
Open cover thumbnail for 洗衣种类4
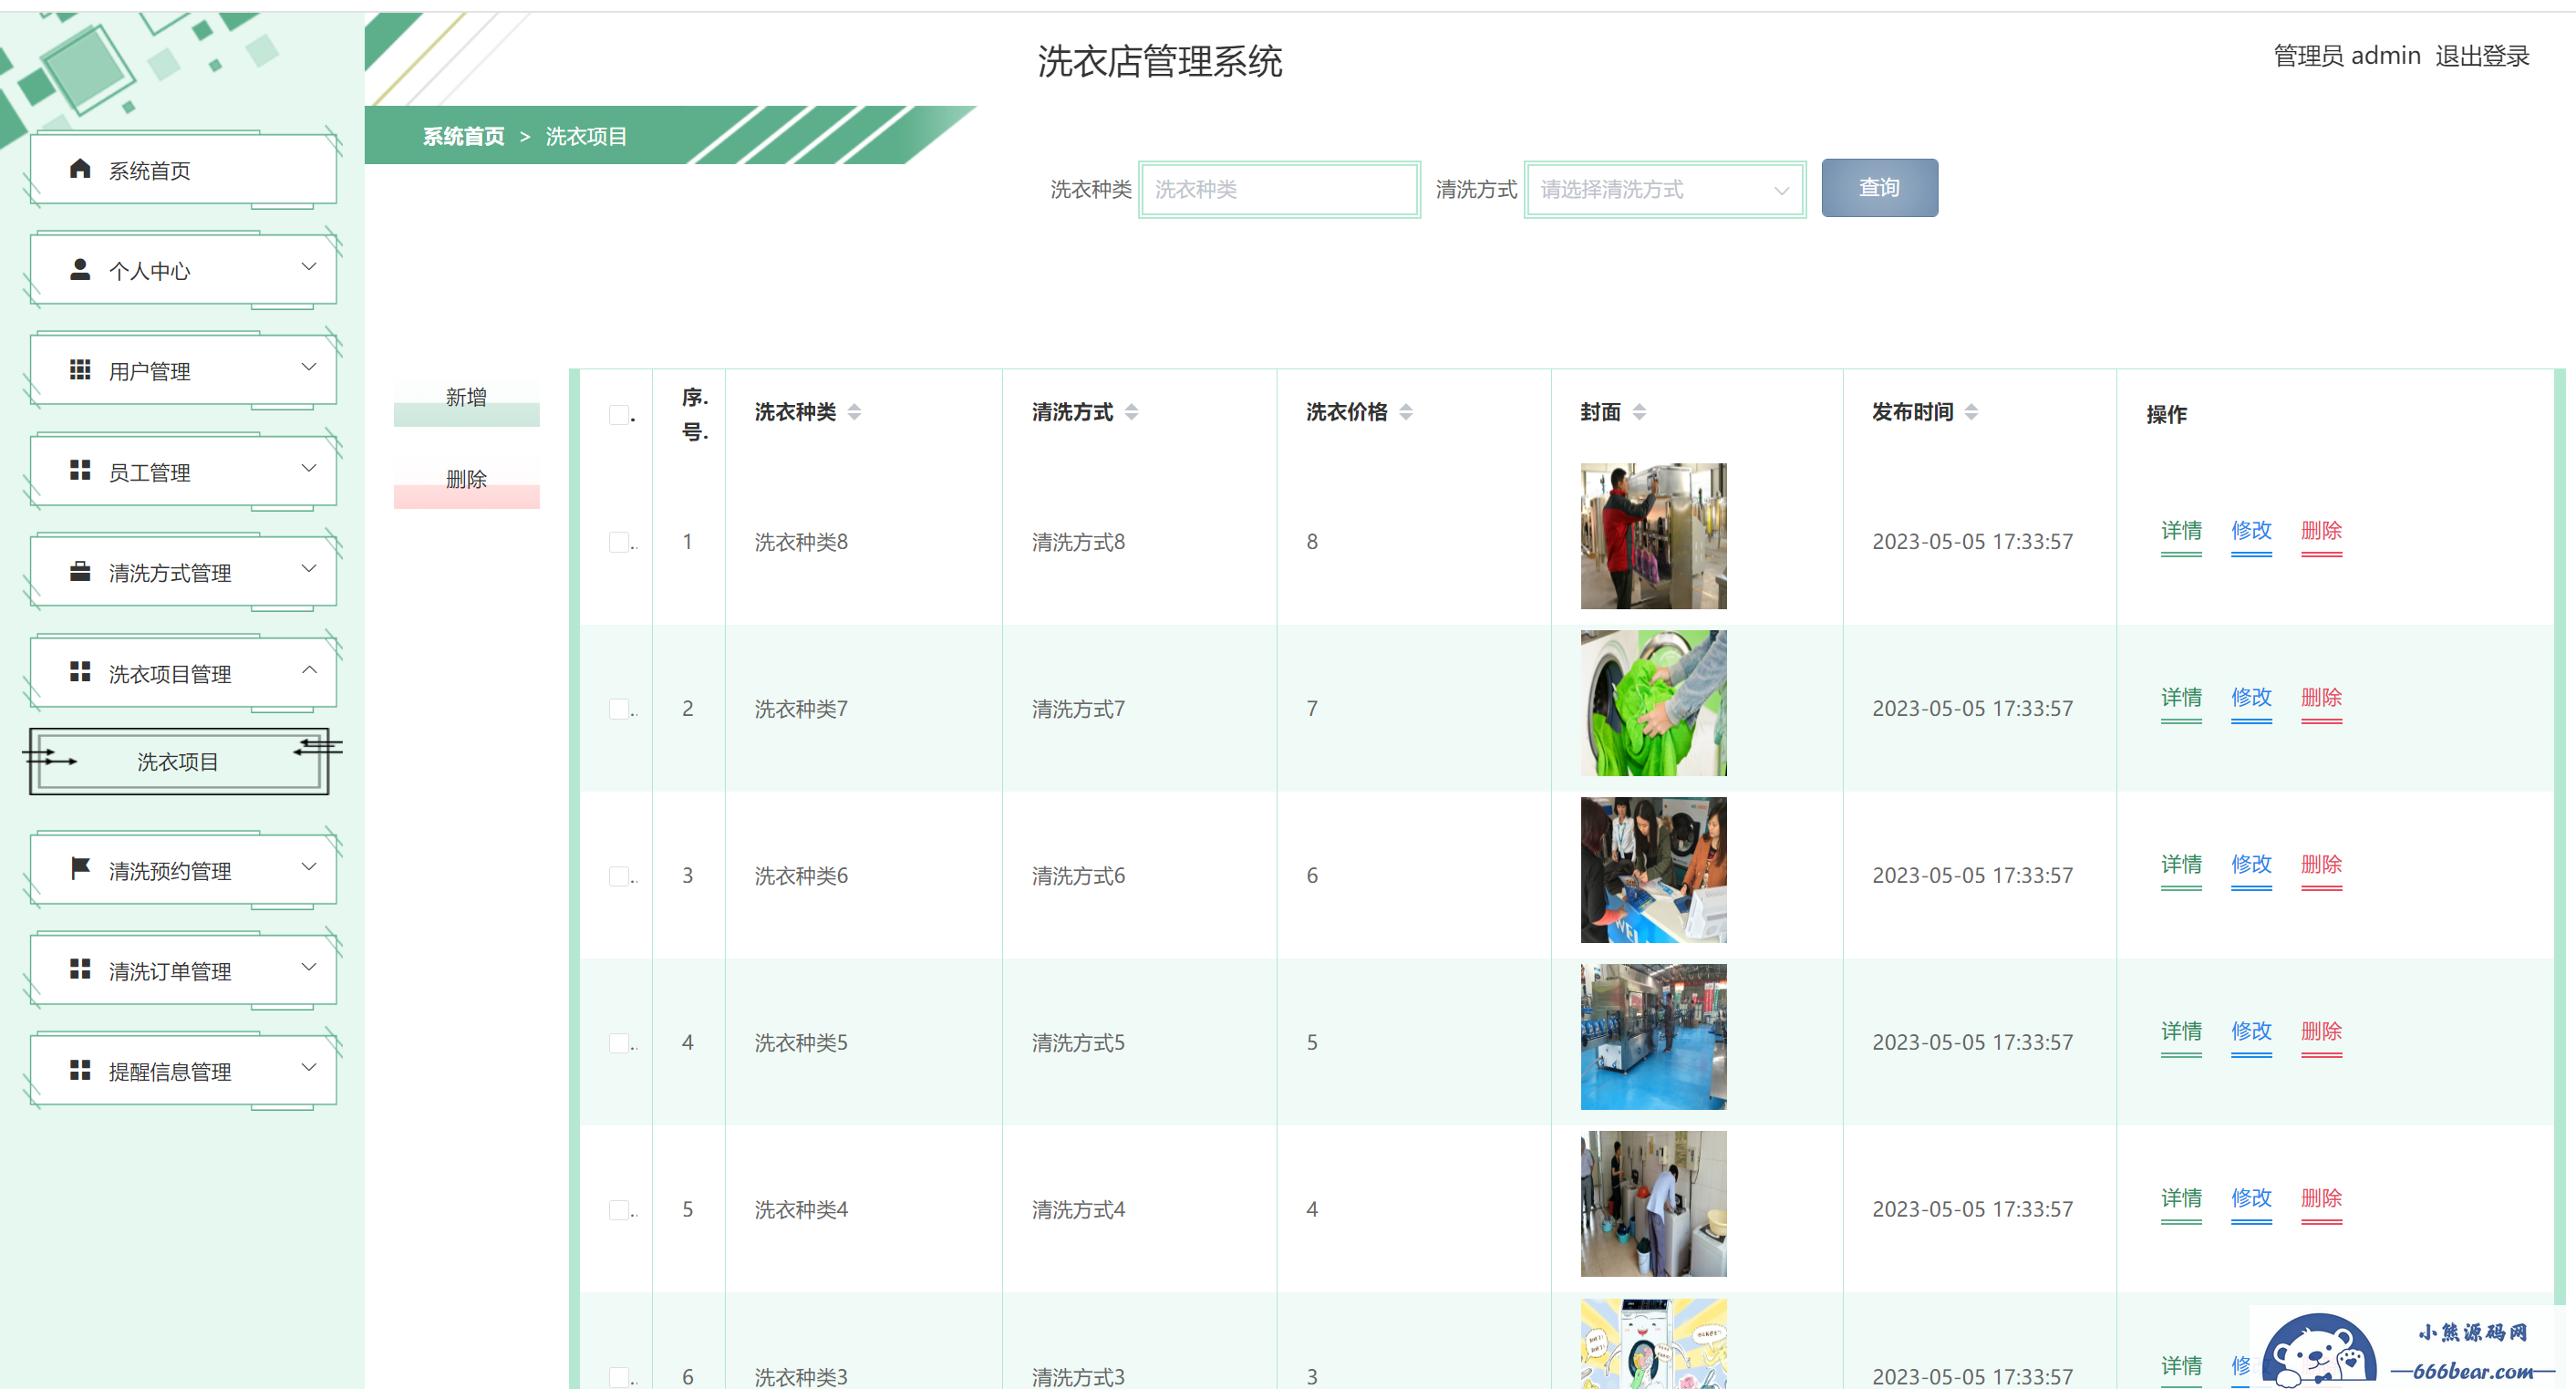click(x=1653, y=1204)
